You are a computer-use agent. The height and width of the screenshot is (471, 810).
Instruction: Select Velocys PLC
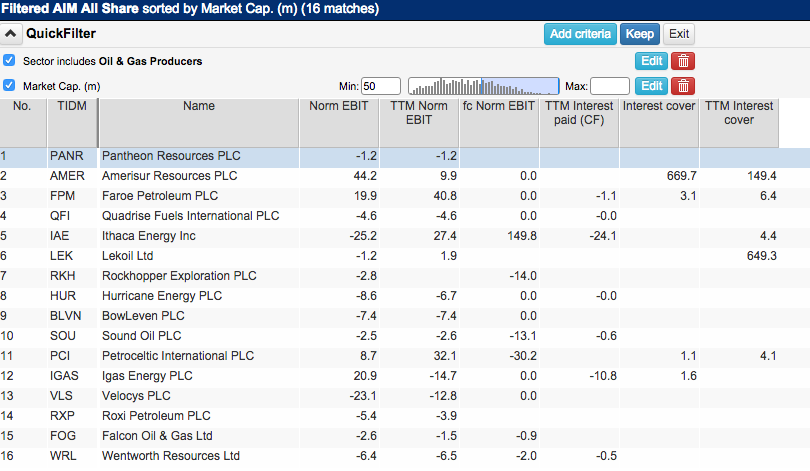click(x=136, y=396)
